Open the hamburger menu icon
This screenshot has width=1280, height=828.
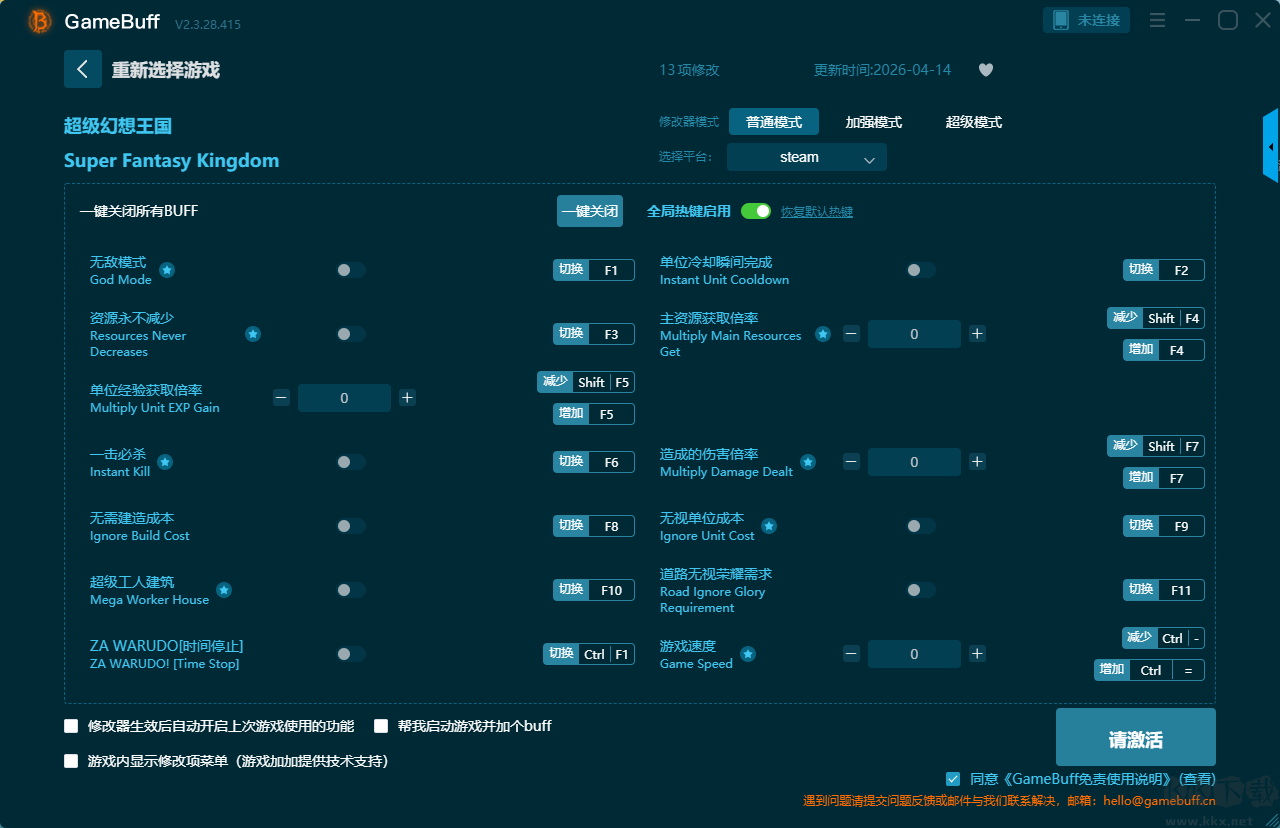[x=1157, y=20]
